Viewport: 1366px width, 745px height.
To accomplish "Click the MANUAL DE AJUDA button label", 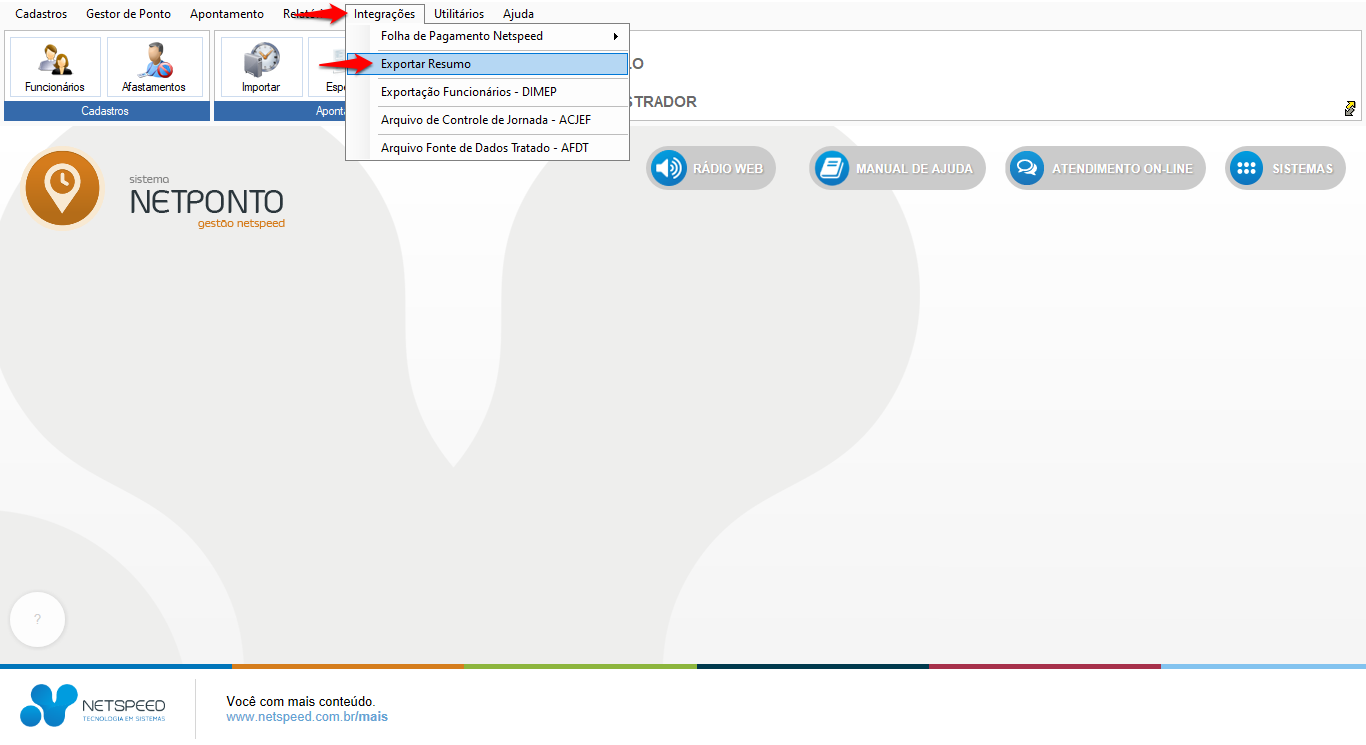I will tap(914, 169).
